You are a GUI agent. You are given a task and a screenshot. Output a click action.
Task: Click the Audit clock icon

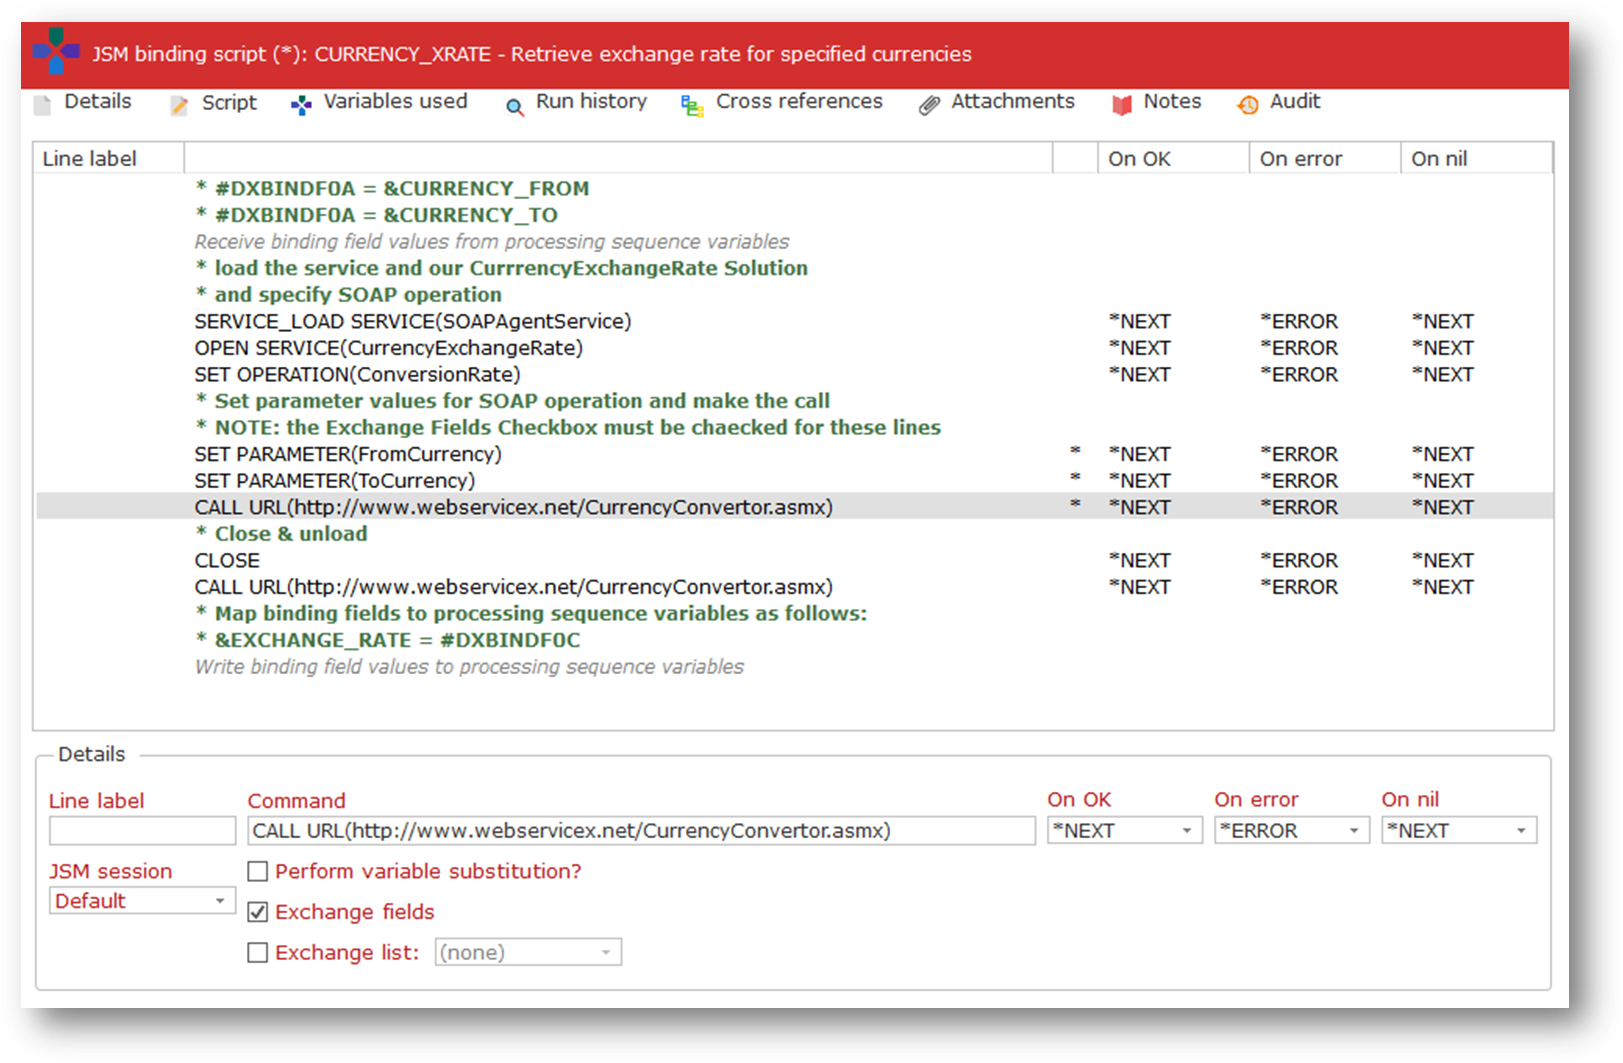coord(1248,106)
